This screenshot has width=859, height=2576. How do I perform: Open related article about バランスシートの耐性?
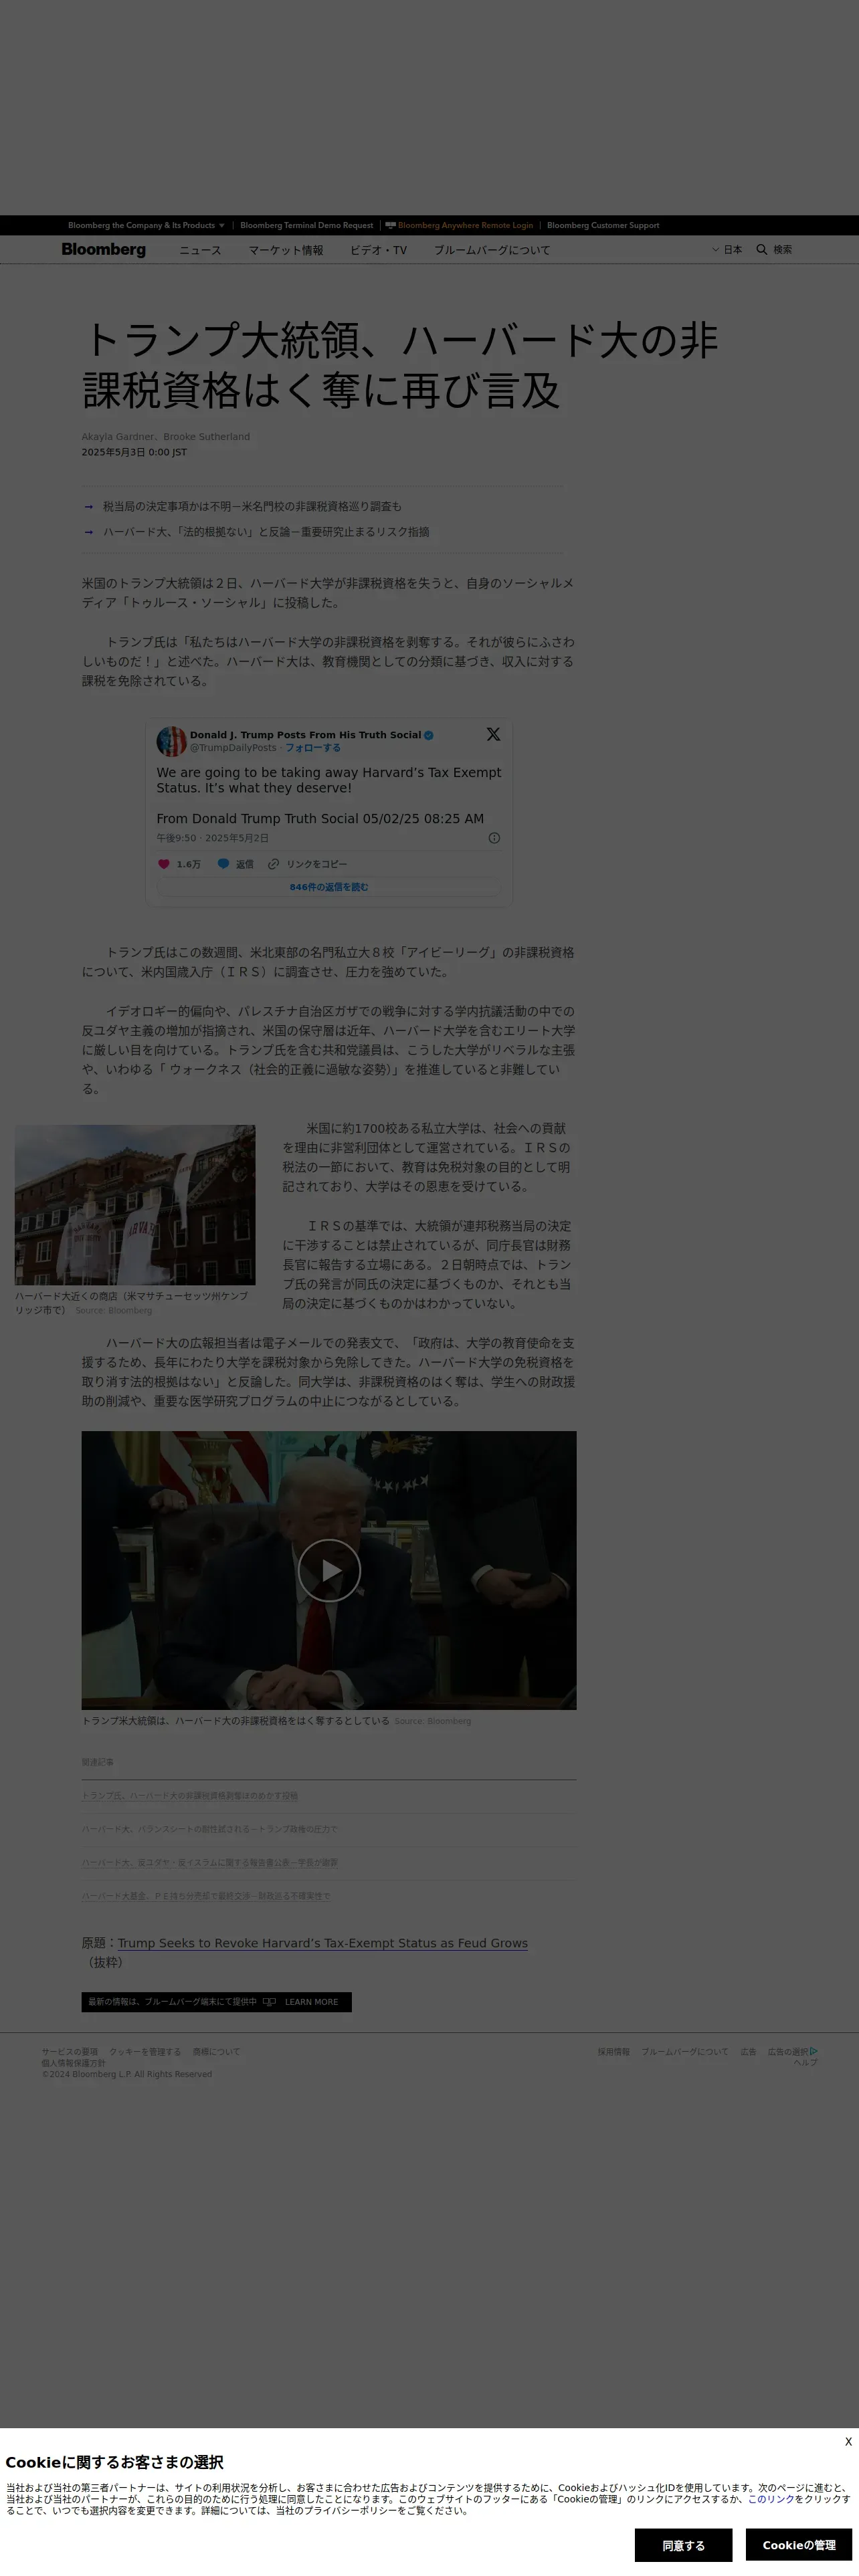(x=210, y=1829)
